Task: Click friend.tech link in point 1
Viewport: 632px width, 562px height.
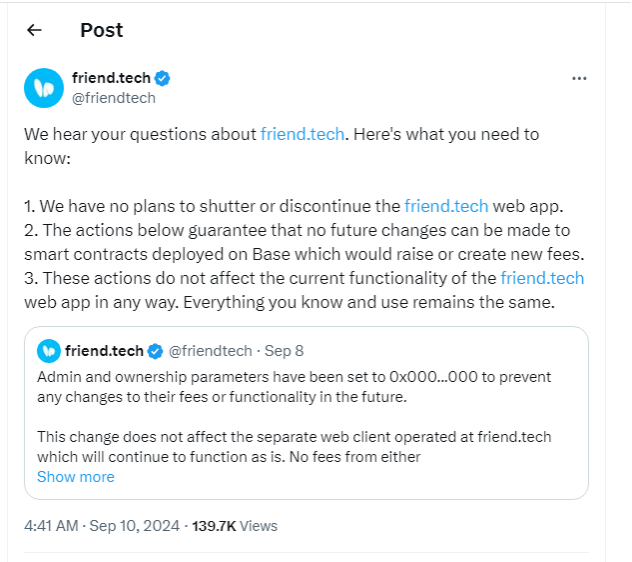Action: (446, 206)
